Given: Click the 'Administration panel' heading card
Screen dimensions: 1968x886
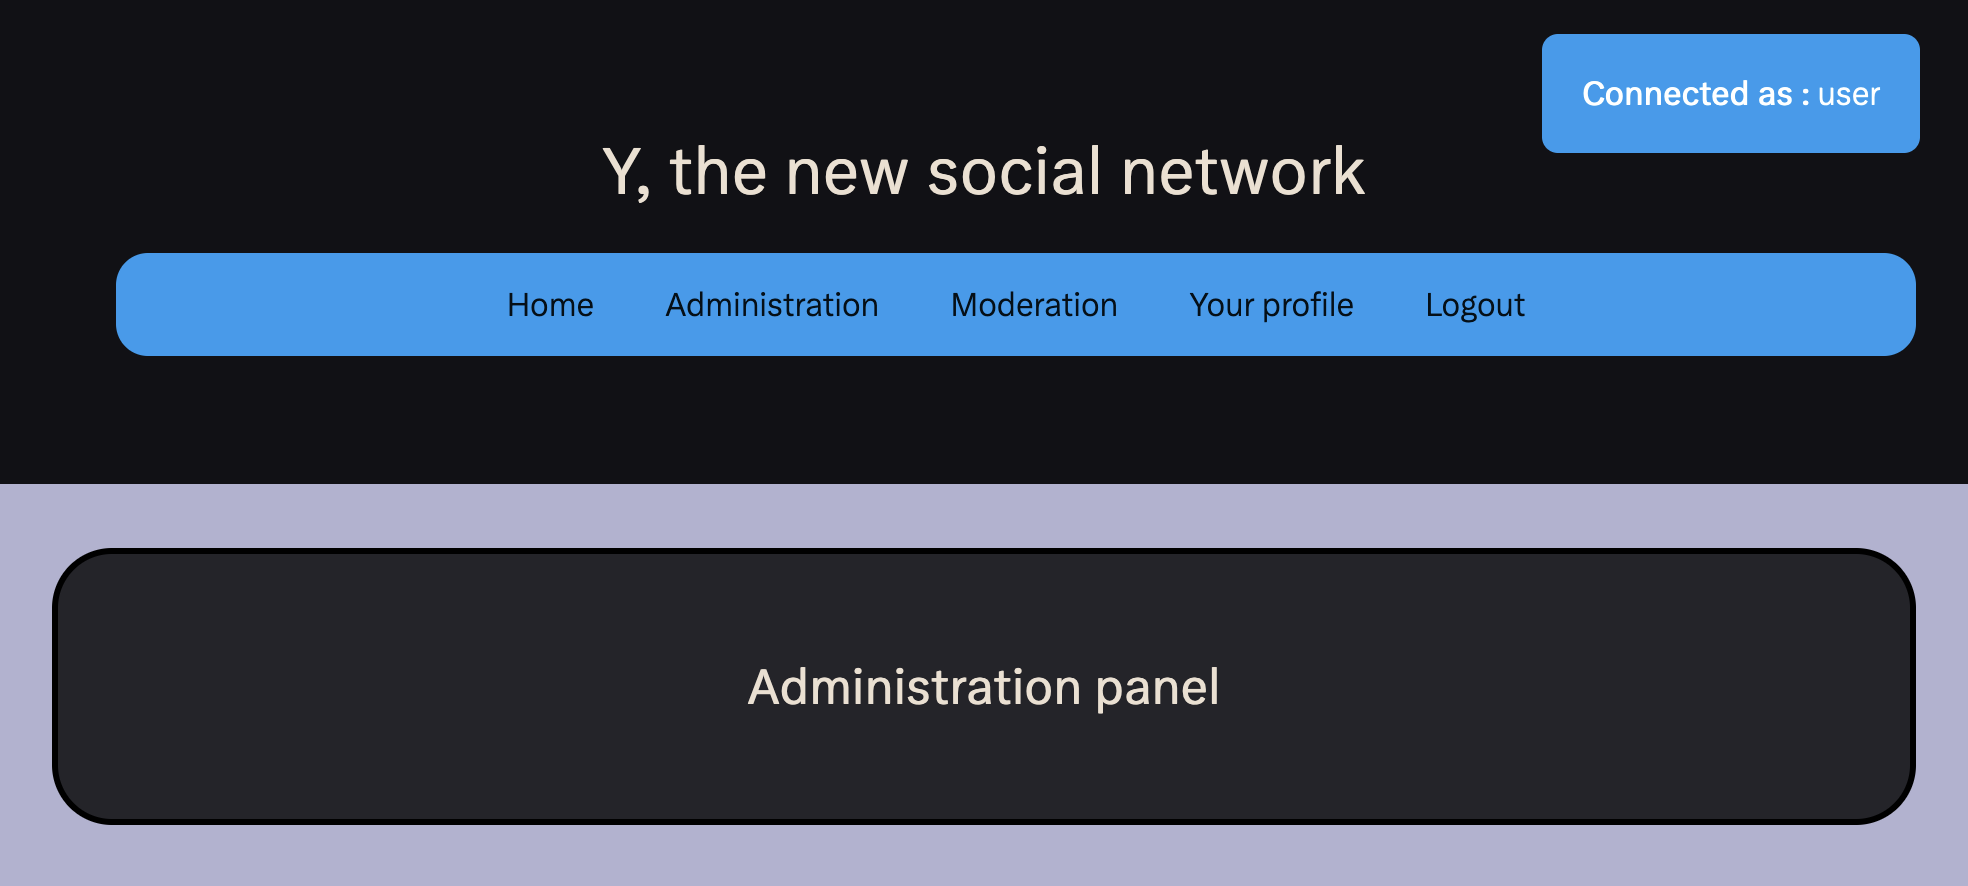Looking at the screenshot, I should point(984,686).
